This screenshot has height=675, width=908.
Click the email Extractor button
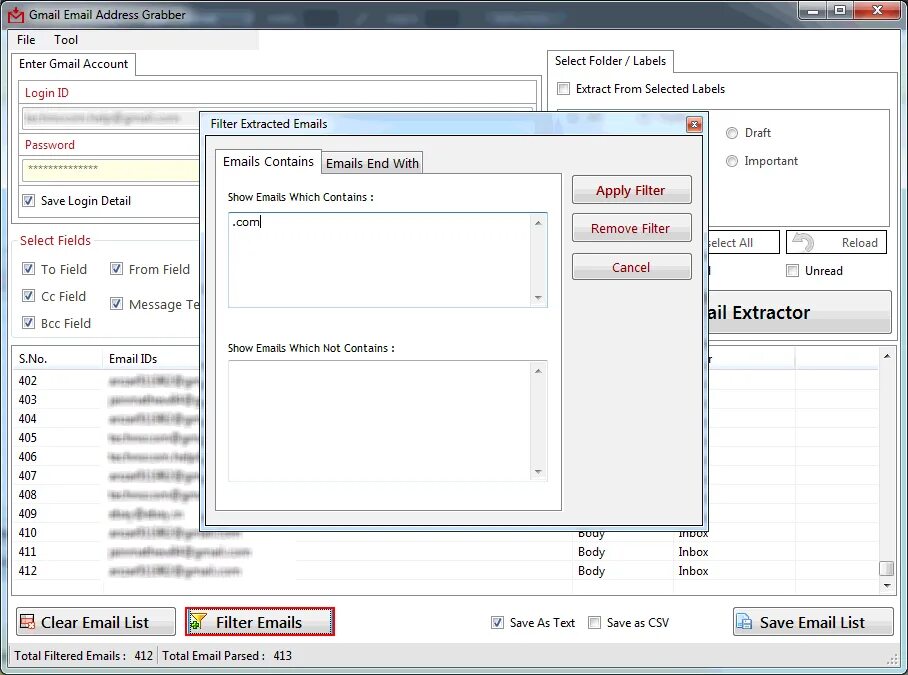[799, 313]
